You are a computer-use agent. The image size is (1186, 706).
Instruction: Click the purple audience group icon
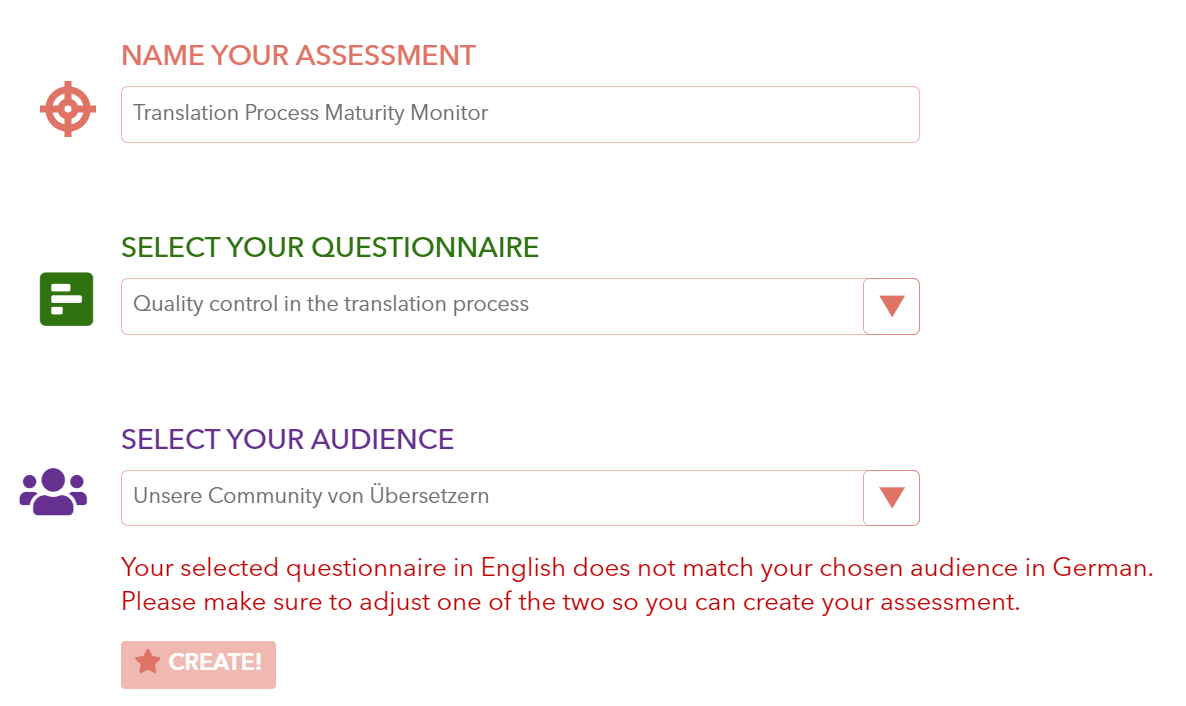[53, 492]
